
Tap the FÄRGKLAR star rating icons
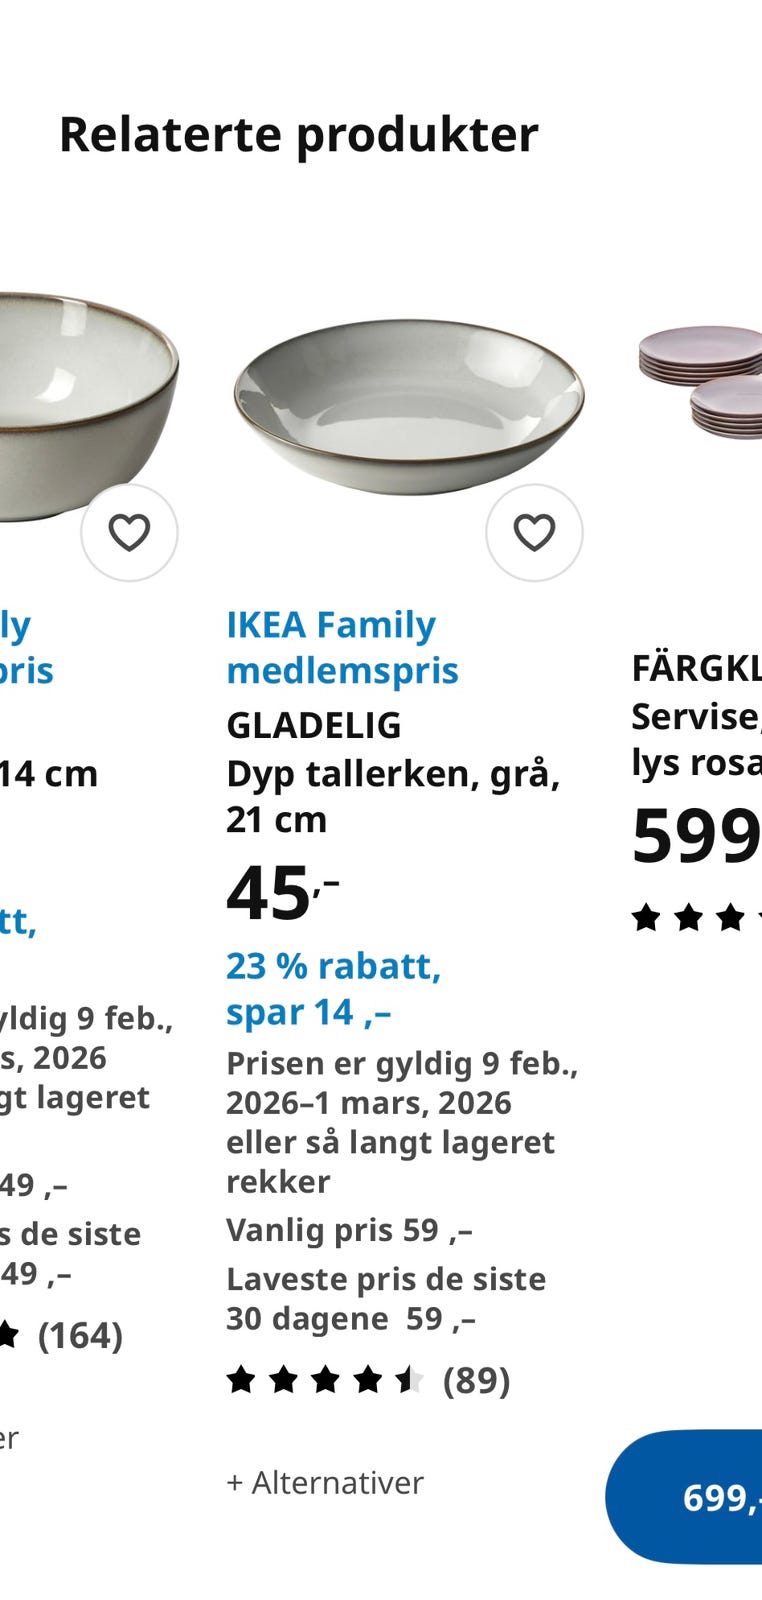tap(696, 917)
